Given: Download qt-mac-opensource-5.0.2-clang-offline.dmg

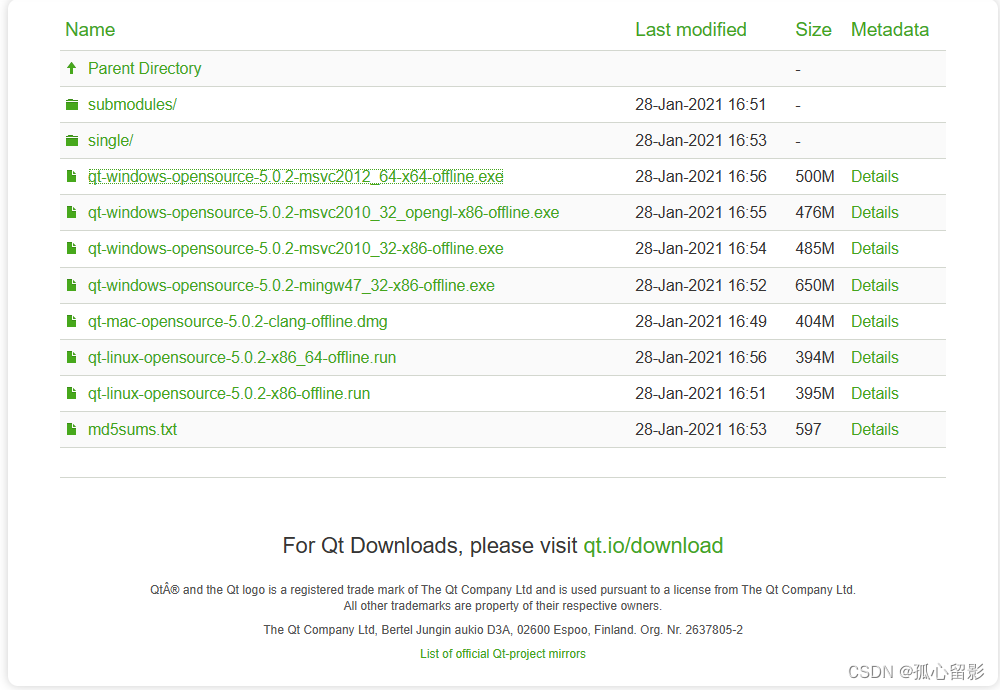Looking at the screenshot, I should tap(238, 321).
